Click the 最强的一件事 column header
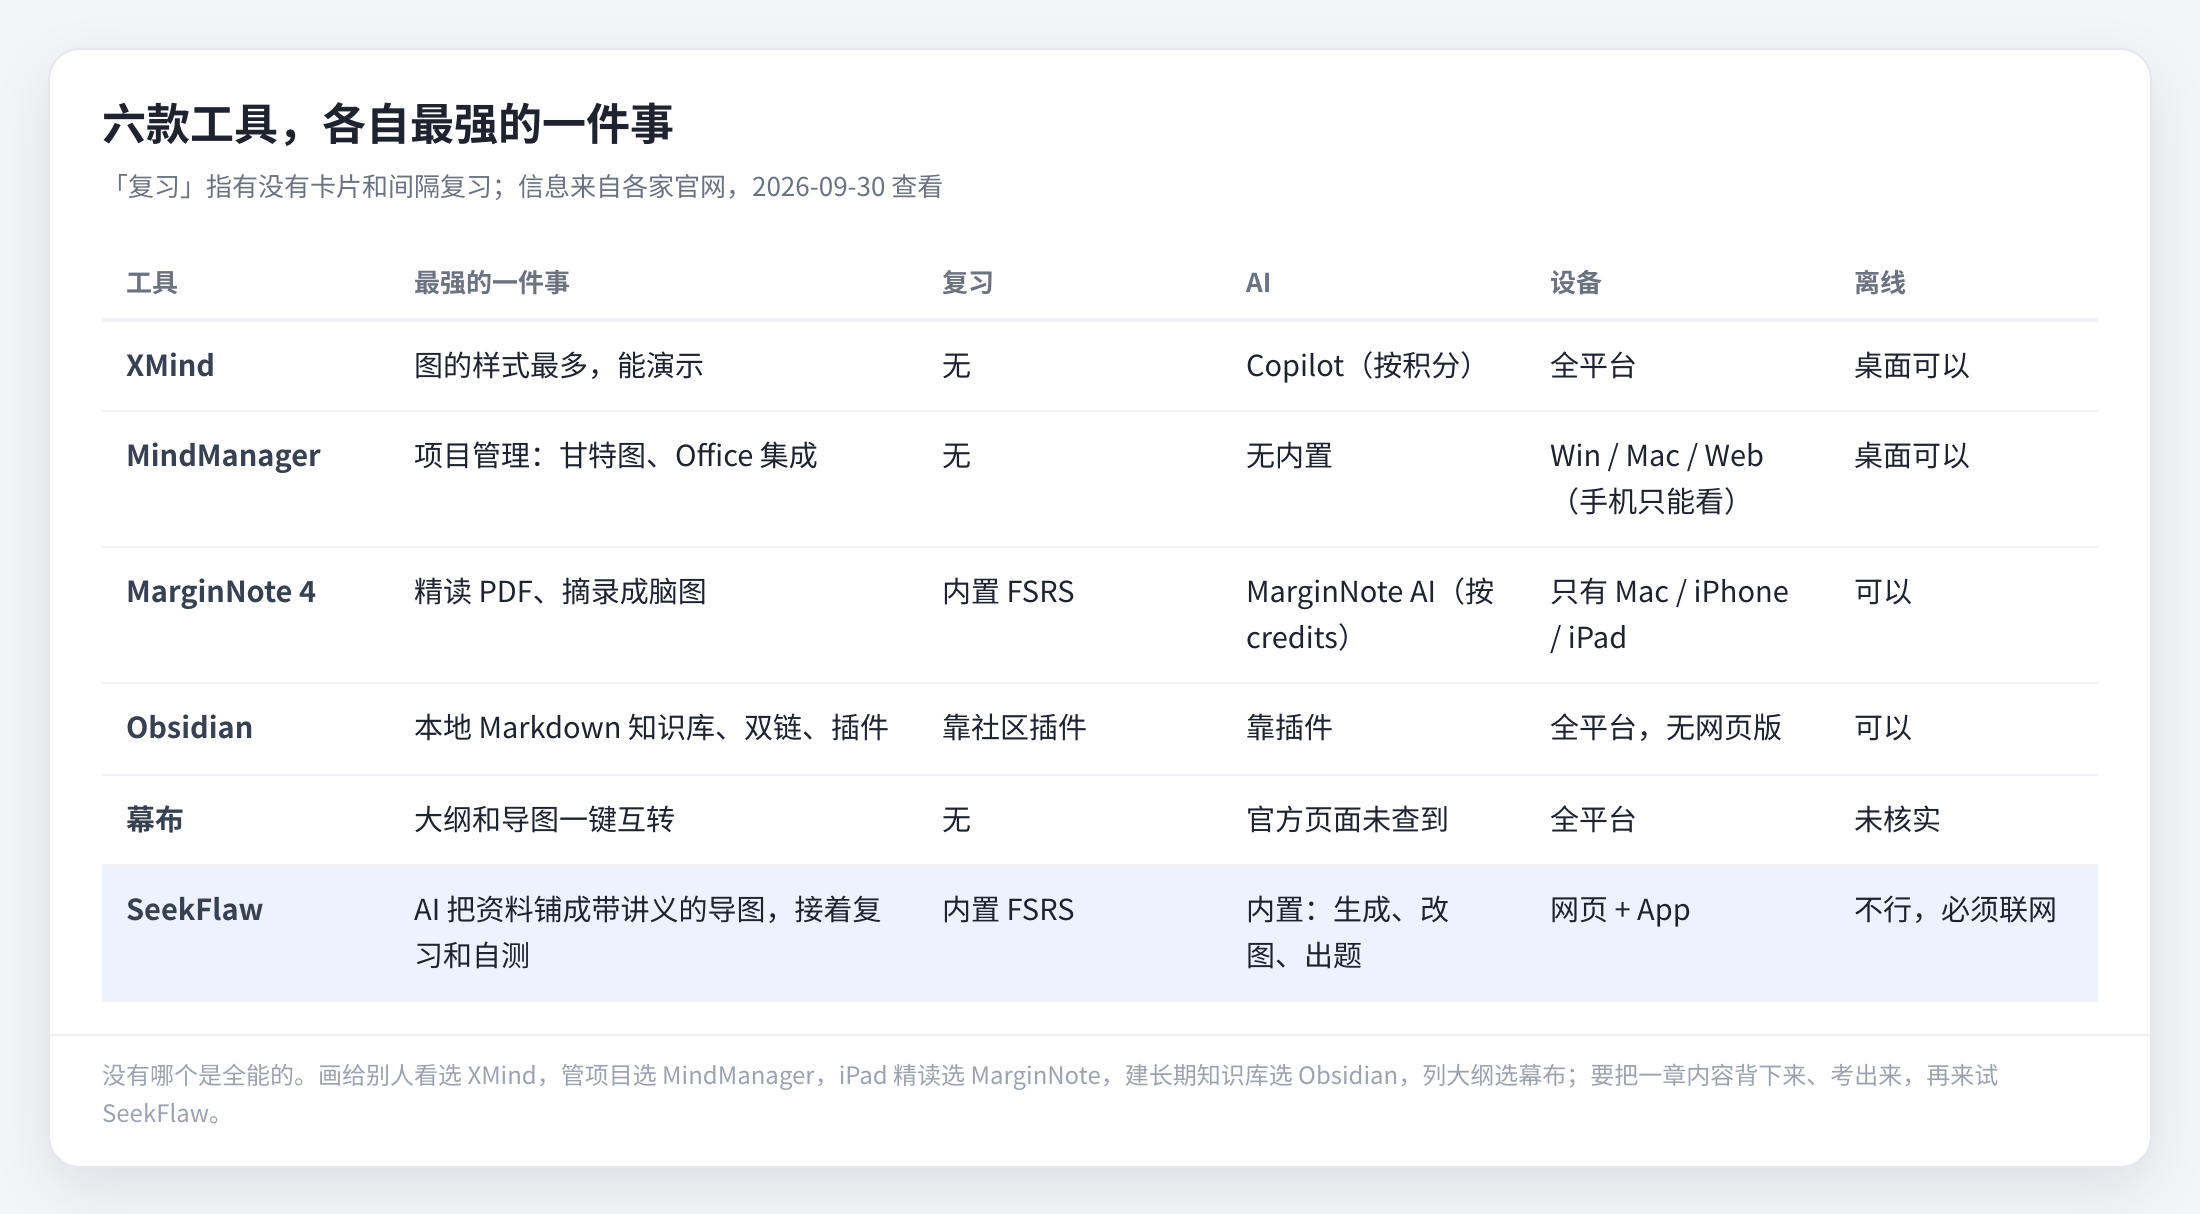Screen dimensions: 2200x1214 492,283
